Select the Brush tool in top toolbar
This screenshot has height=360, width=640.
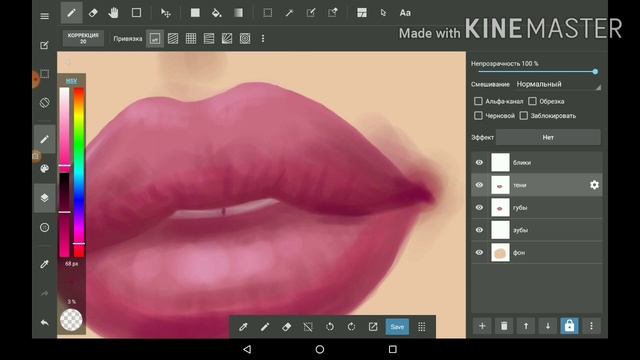click(x=71, y=13)
